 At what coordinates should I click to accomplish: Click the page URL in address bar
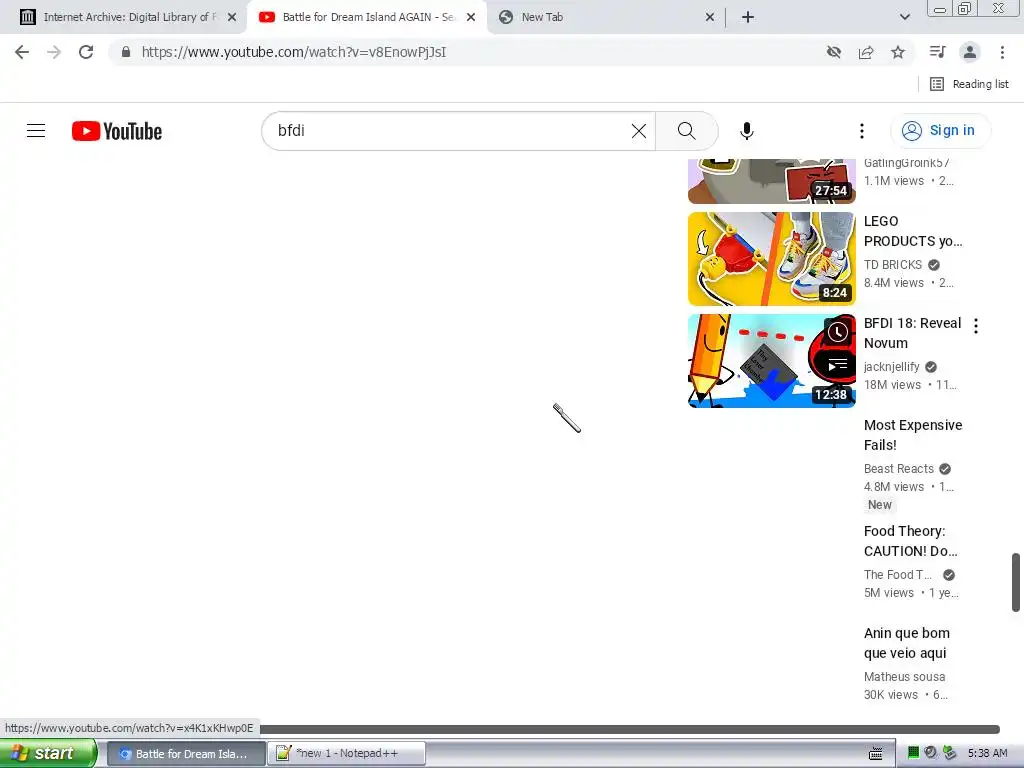294,52
